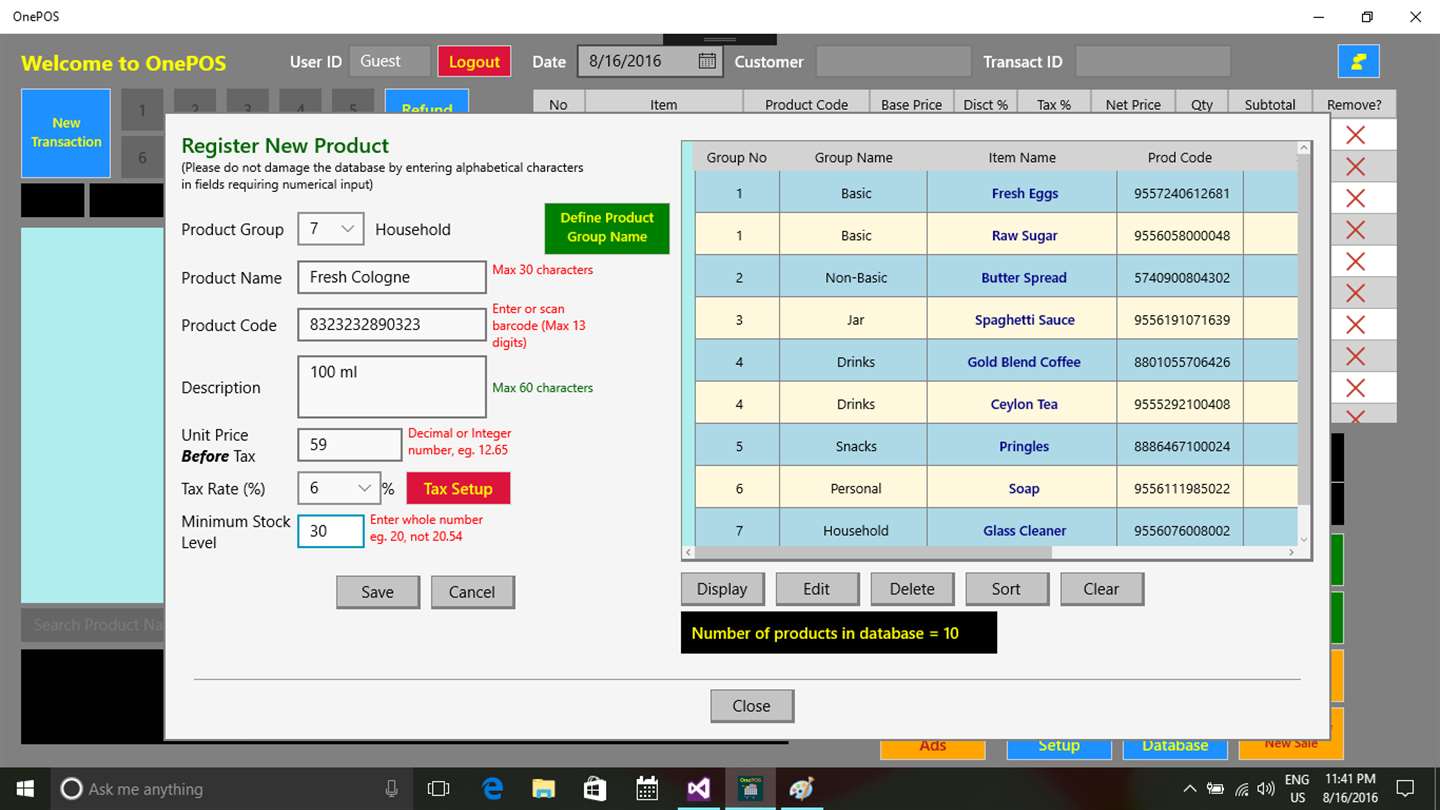Cancel the product registration
This screenshot has width=1440, height=810.
click(472, 592)
